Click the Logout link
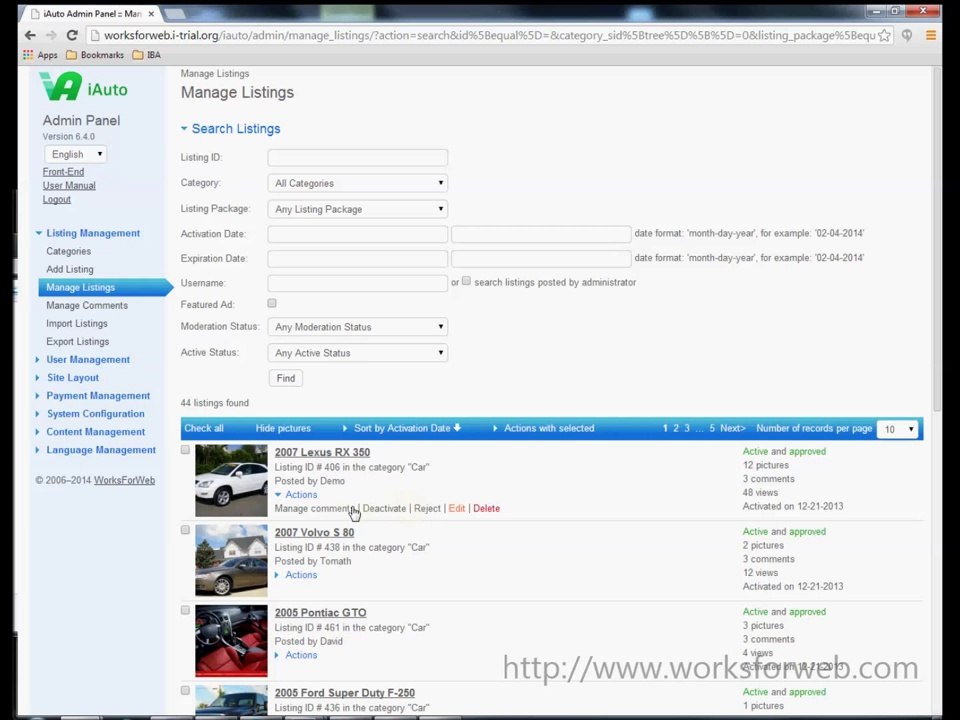The image size is (960, 720). tap(57, 200)
